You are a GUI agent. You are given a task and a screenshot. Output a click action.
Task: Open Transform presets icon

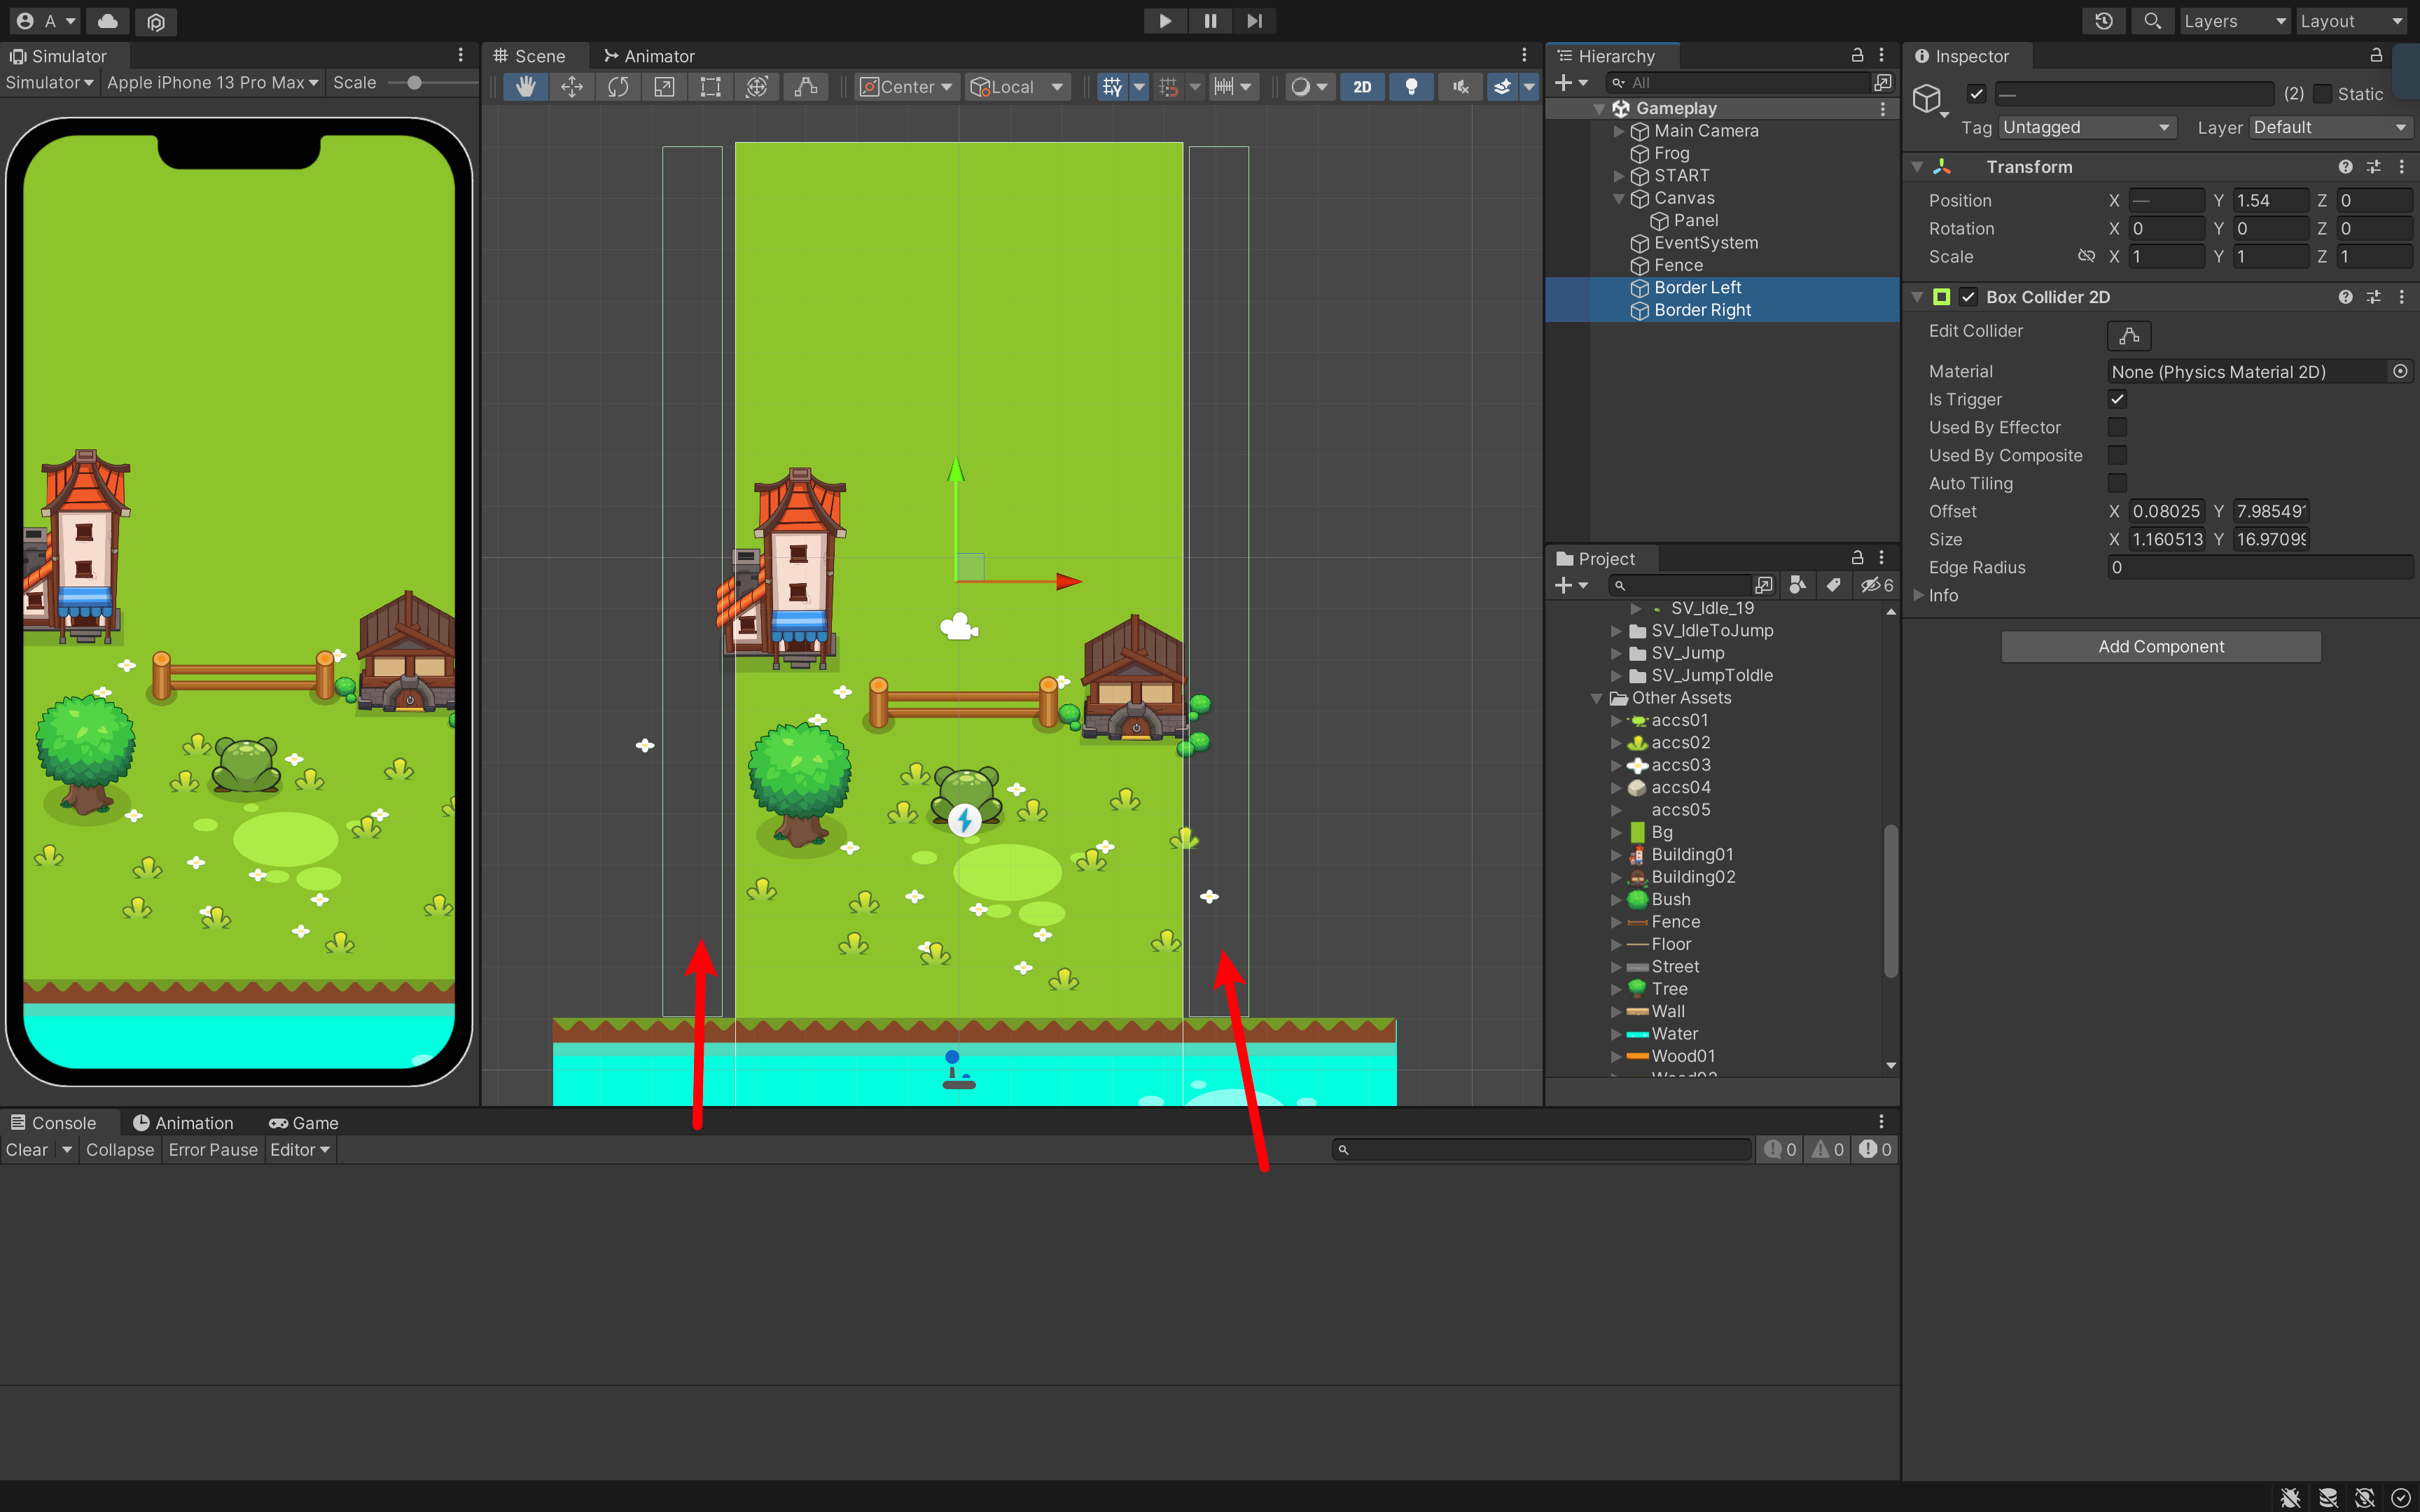2373,167
